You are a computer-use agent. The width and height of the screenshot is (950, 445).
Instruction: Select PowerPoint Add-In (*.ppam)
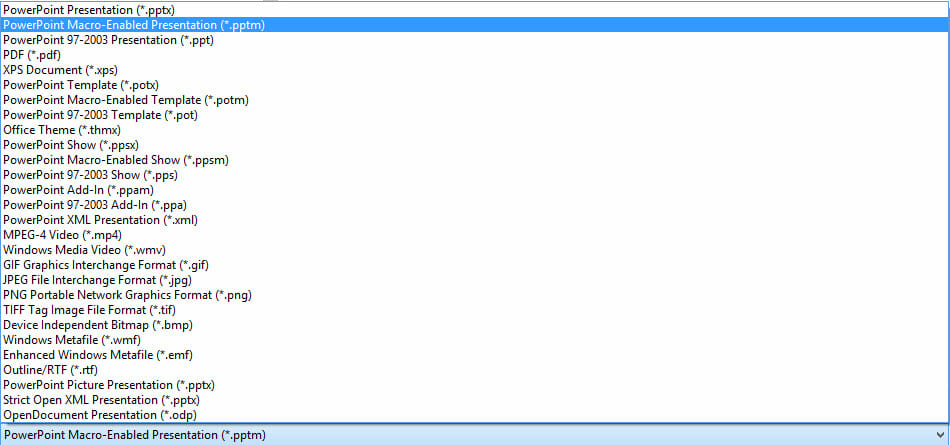click(474, 190)
